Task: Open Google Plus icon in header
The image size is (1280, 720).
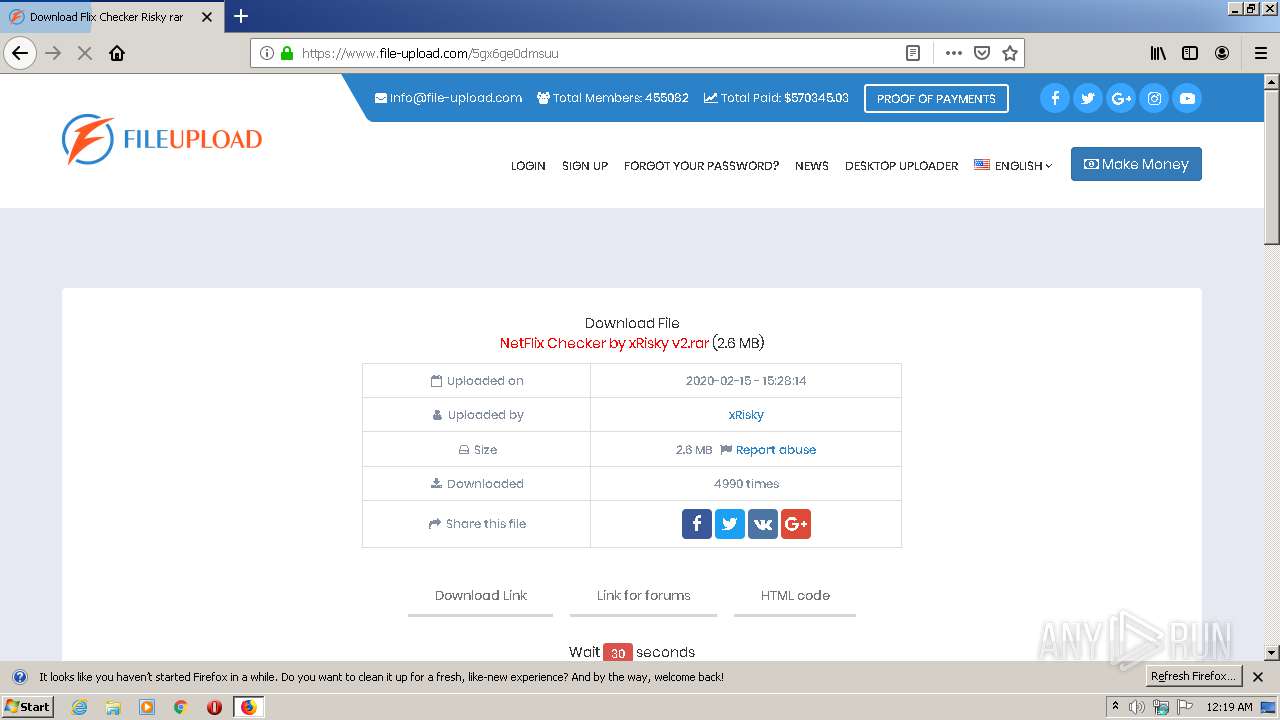Action: pyautogui.click(x=1121, y=98)
